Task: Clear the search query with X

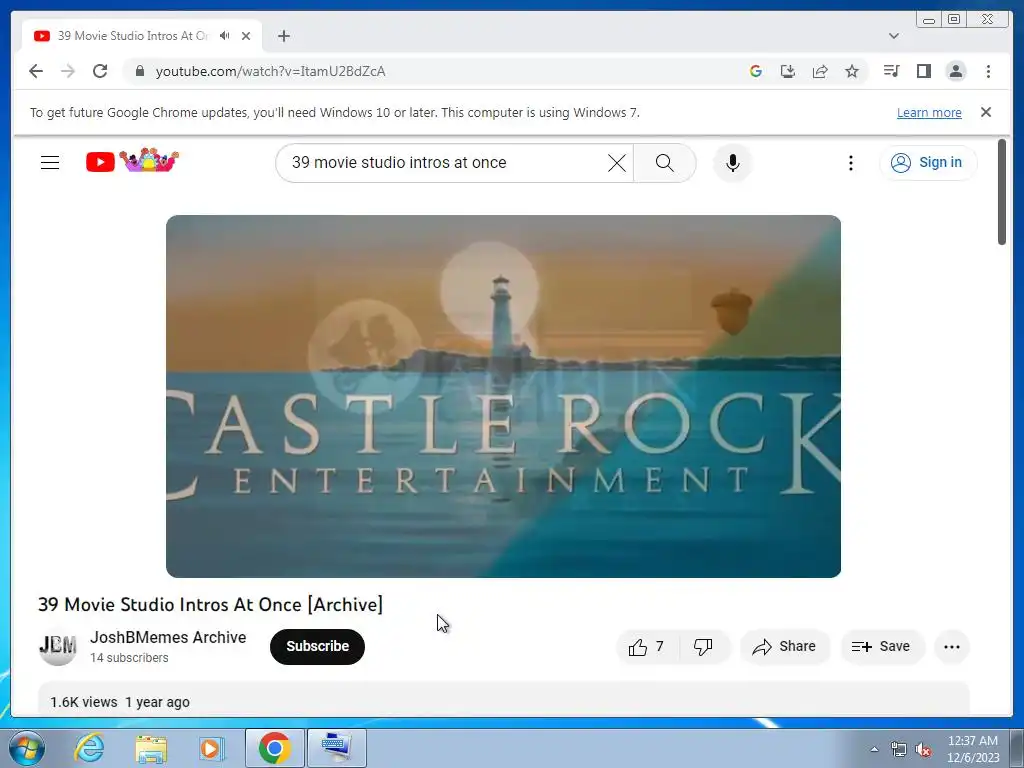Action: [x=616, y=163]
